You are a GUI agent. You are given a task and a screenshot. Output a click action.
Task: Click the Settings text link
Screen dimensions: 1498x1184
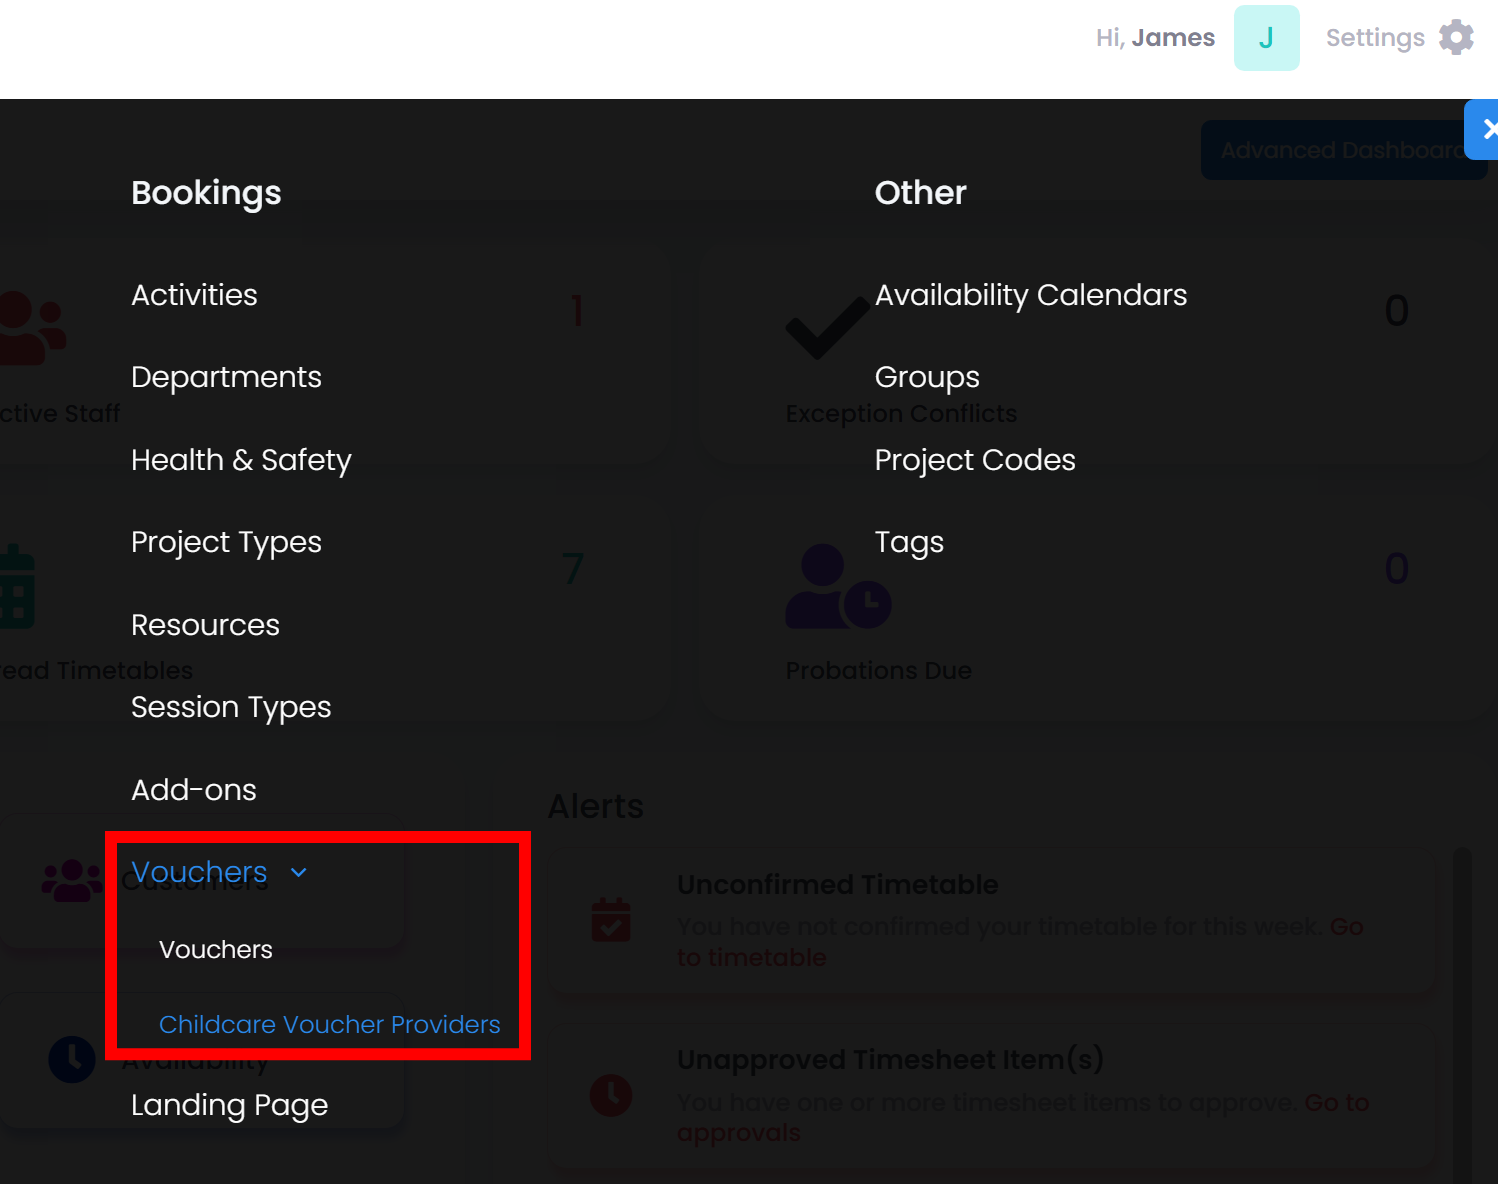tap(1375, 38)
